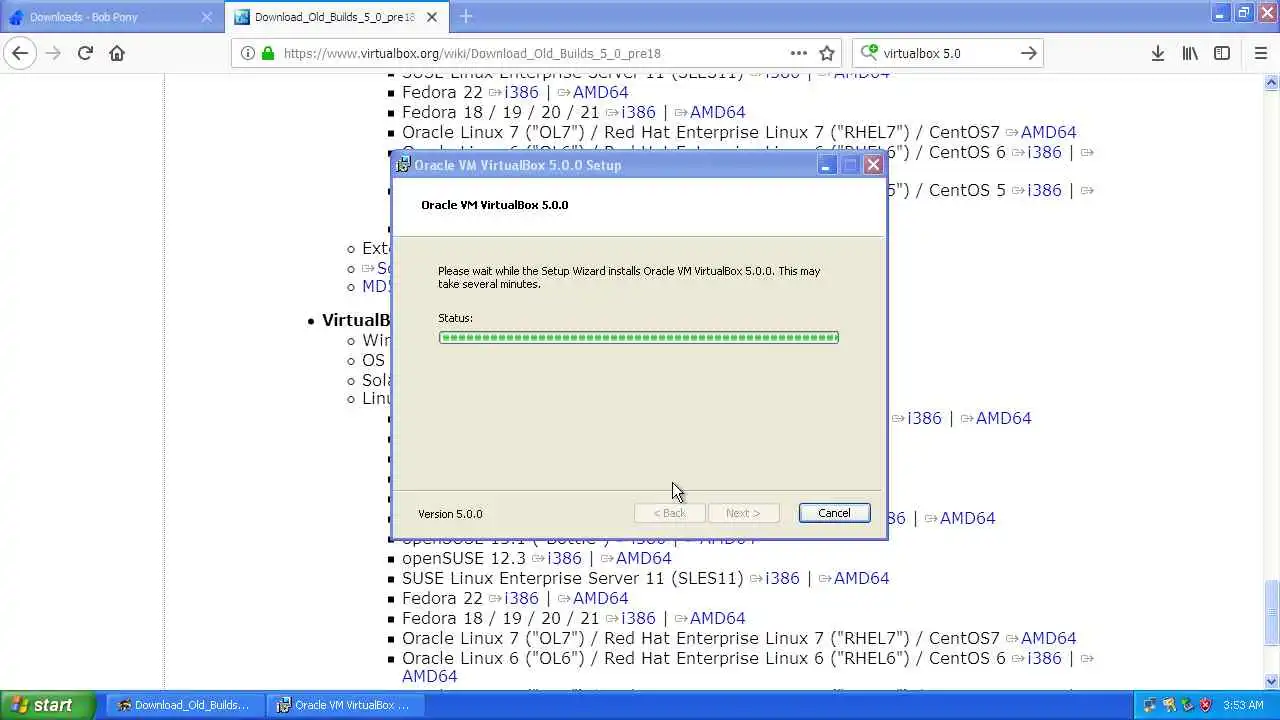Click 'Version 5.0.0' text in setup dialog

coord(450,514)
